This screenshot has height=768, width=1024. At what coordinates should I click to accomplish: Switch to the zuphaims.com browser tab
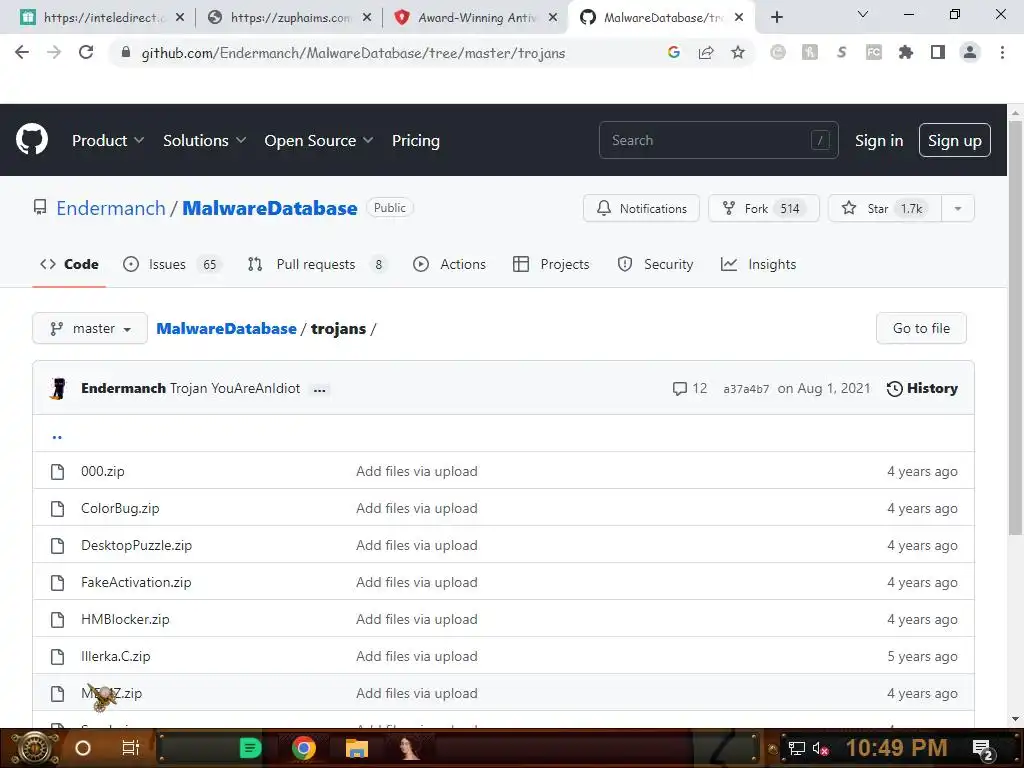(x=291, y=18)
